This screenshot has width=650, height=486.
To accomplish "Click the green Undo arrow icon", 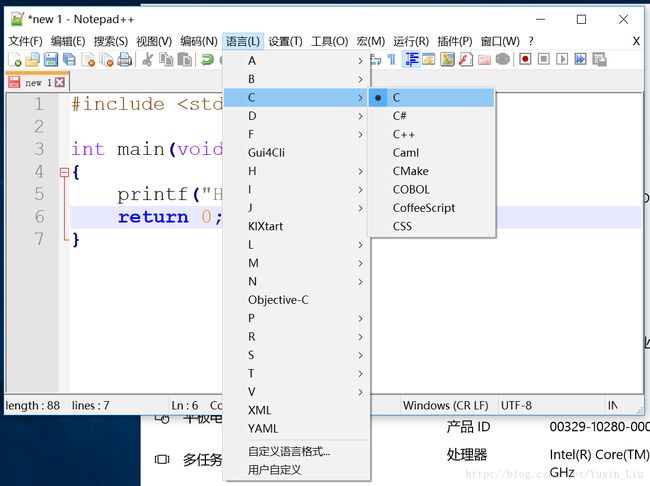I will pos(207,60).
